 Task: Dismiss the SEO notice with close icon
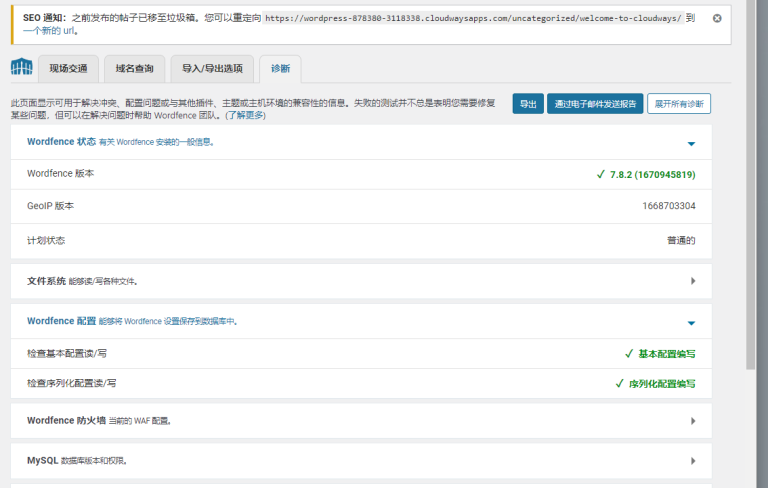point(717,18)
